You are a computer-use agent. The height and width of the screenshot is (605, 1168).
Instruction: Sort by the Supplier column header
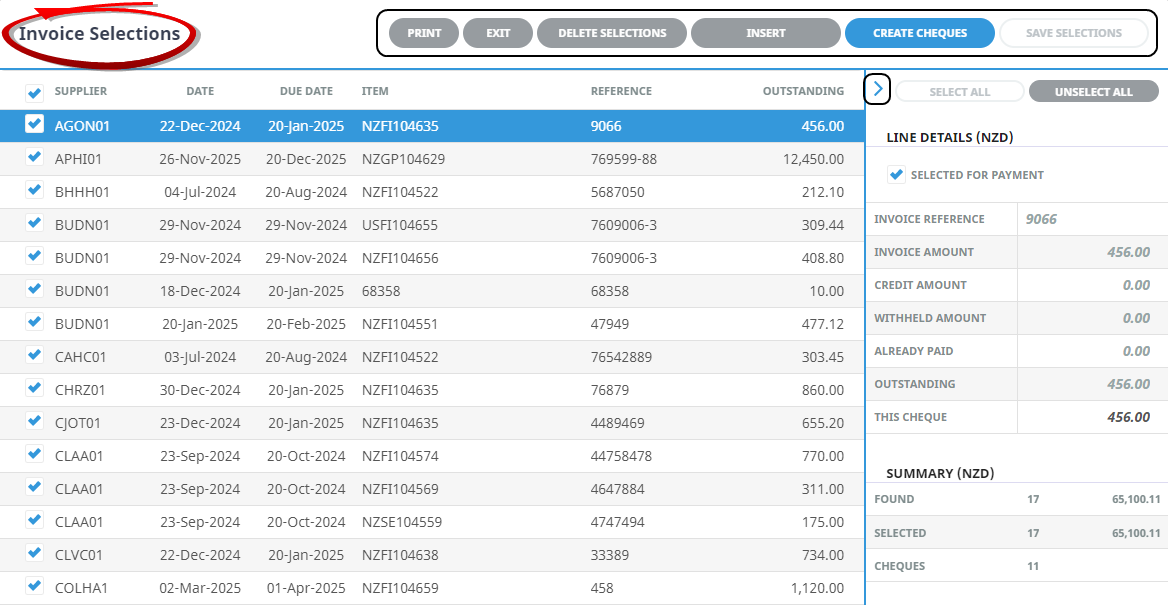tap(81, 91)
